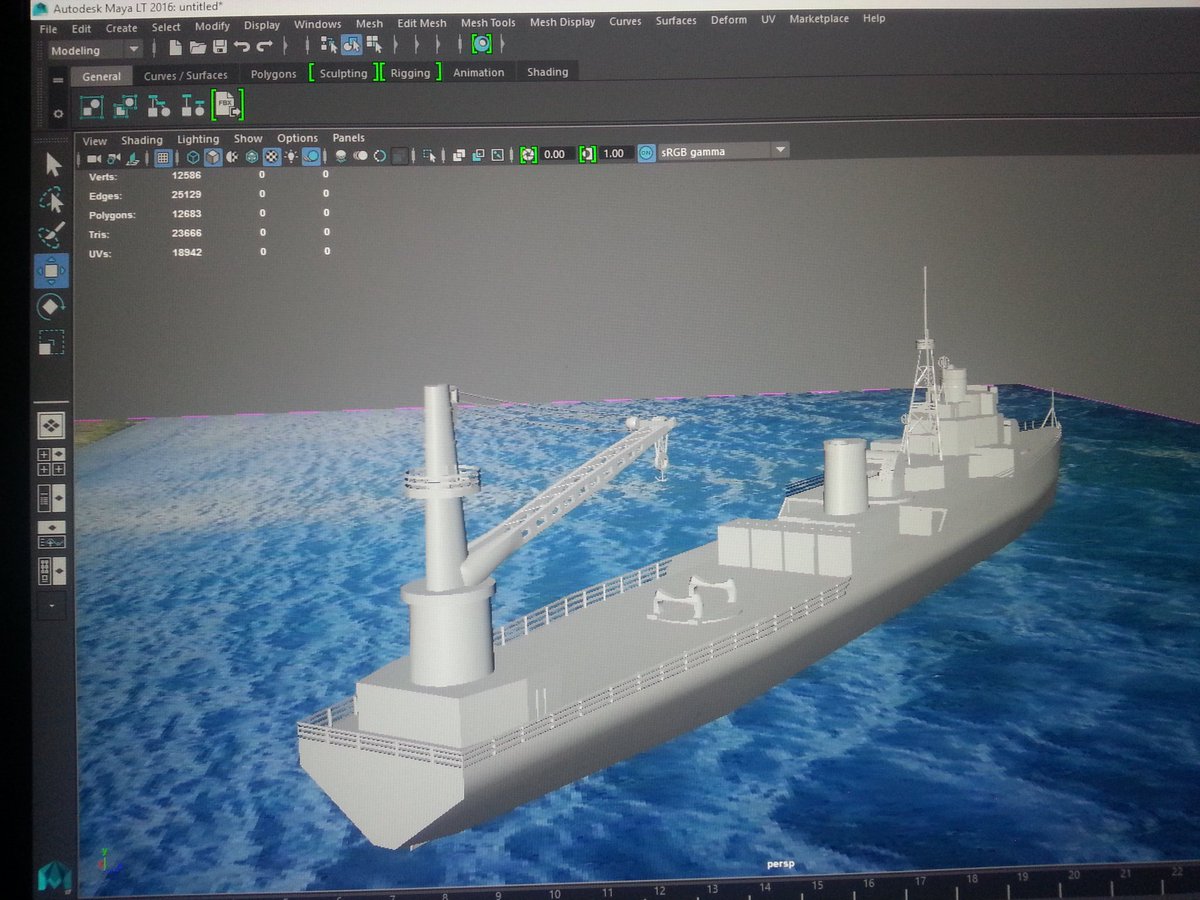This screenshot has height=900, width=1200.
Task: Switch to the Rigging shelf tab
Action: click(410, 73)
